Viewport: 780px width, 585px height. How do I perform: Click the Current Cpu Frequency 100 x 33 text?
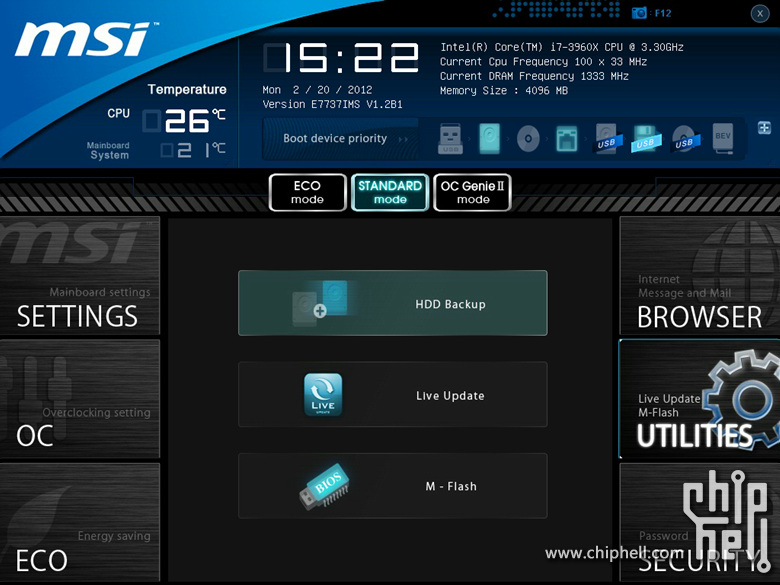point(543,62)
